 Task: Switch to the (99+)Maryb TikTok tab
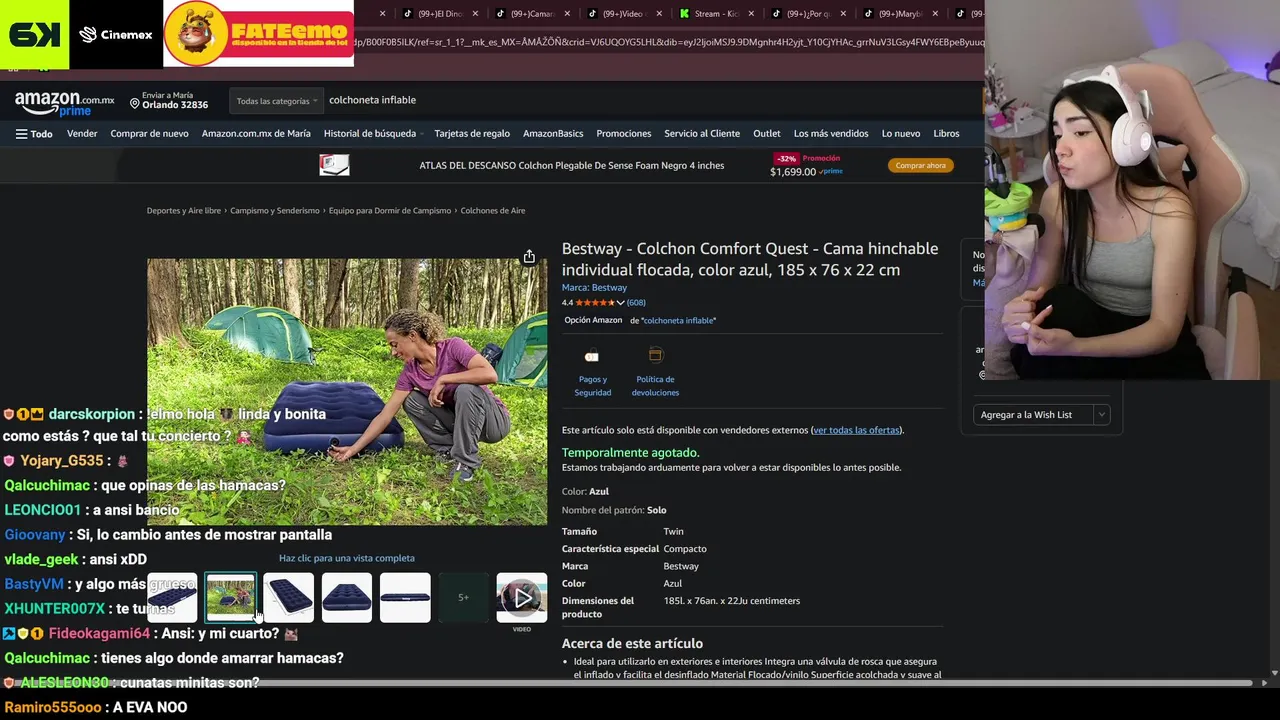click(893, 14)
